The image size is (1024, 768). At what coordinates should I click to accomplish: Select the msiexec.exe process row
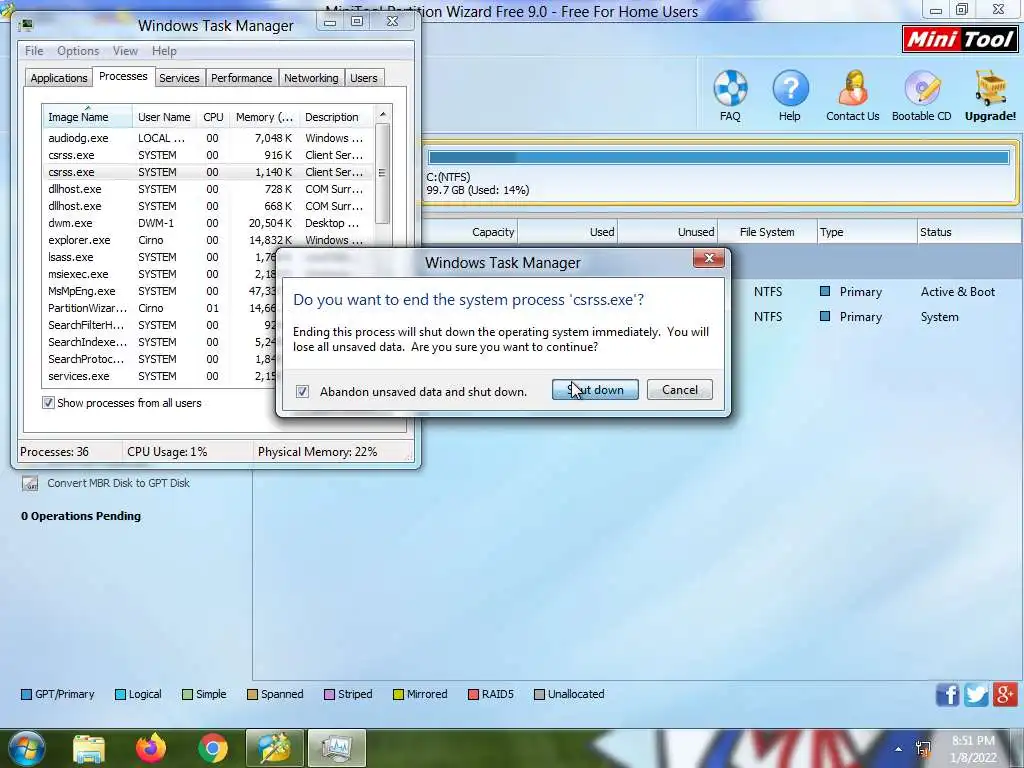pyautogui.click(x=160, y=274)
